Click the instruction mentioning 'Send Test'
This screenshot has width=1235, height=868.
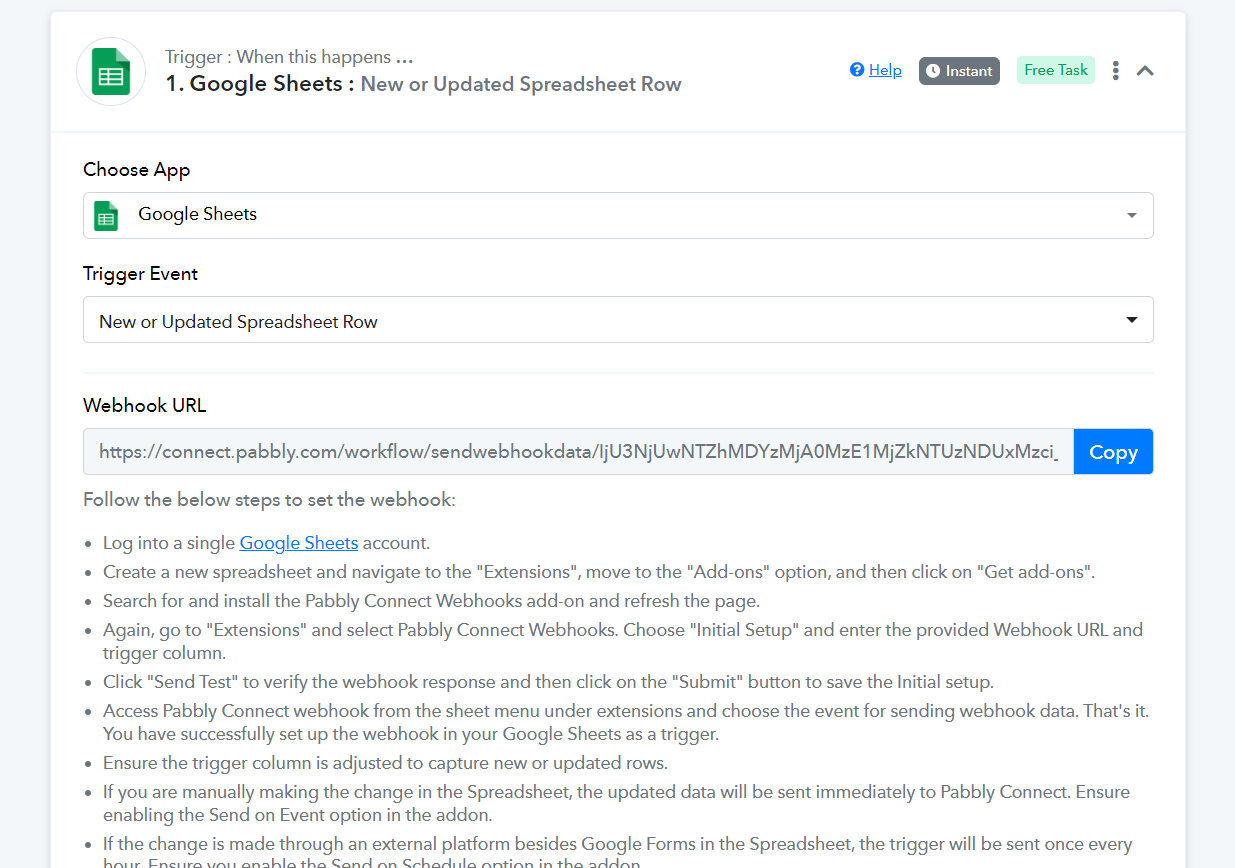548,682
